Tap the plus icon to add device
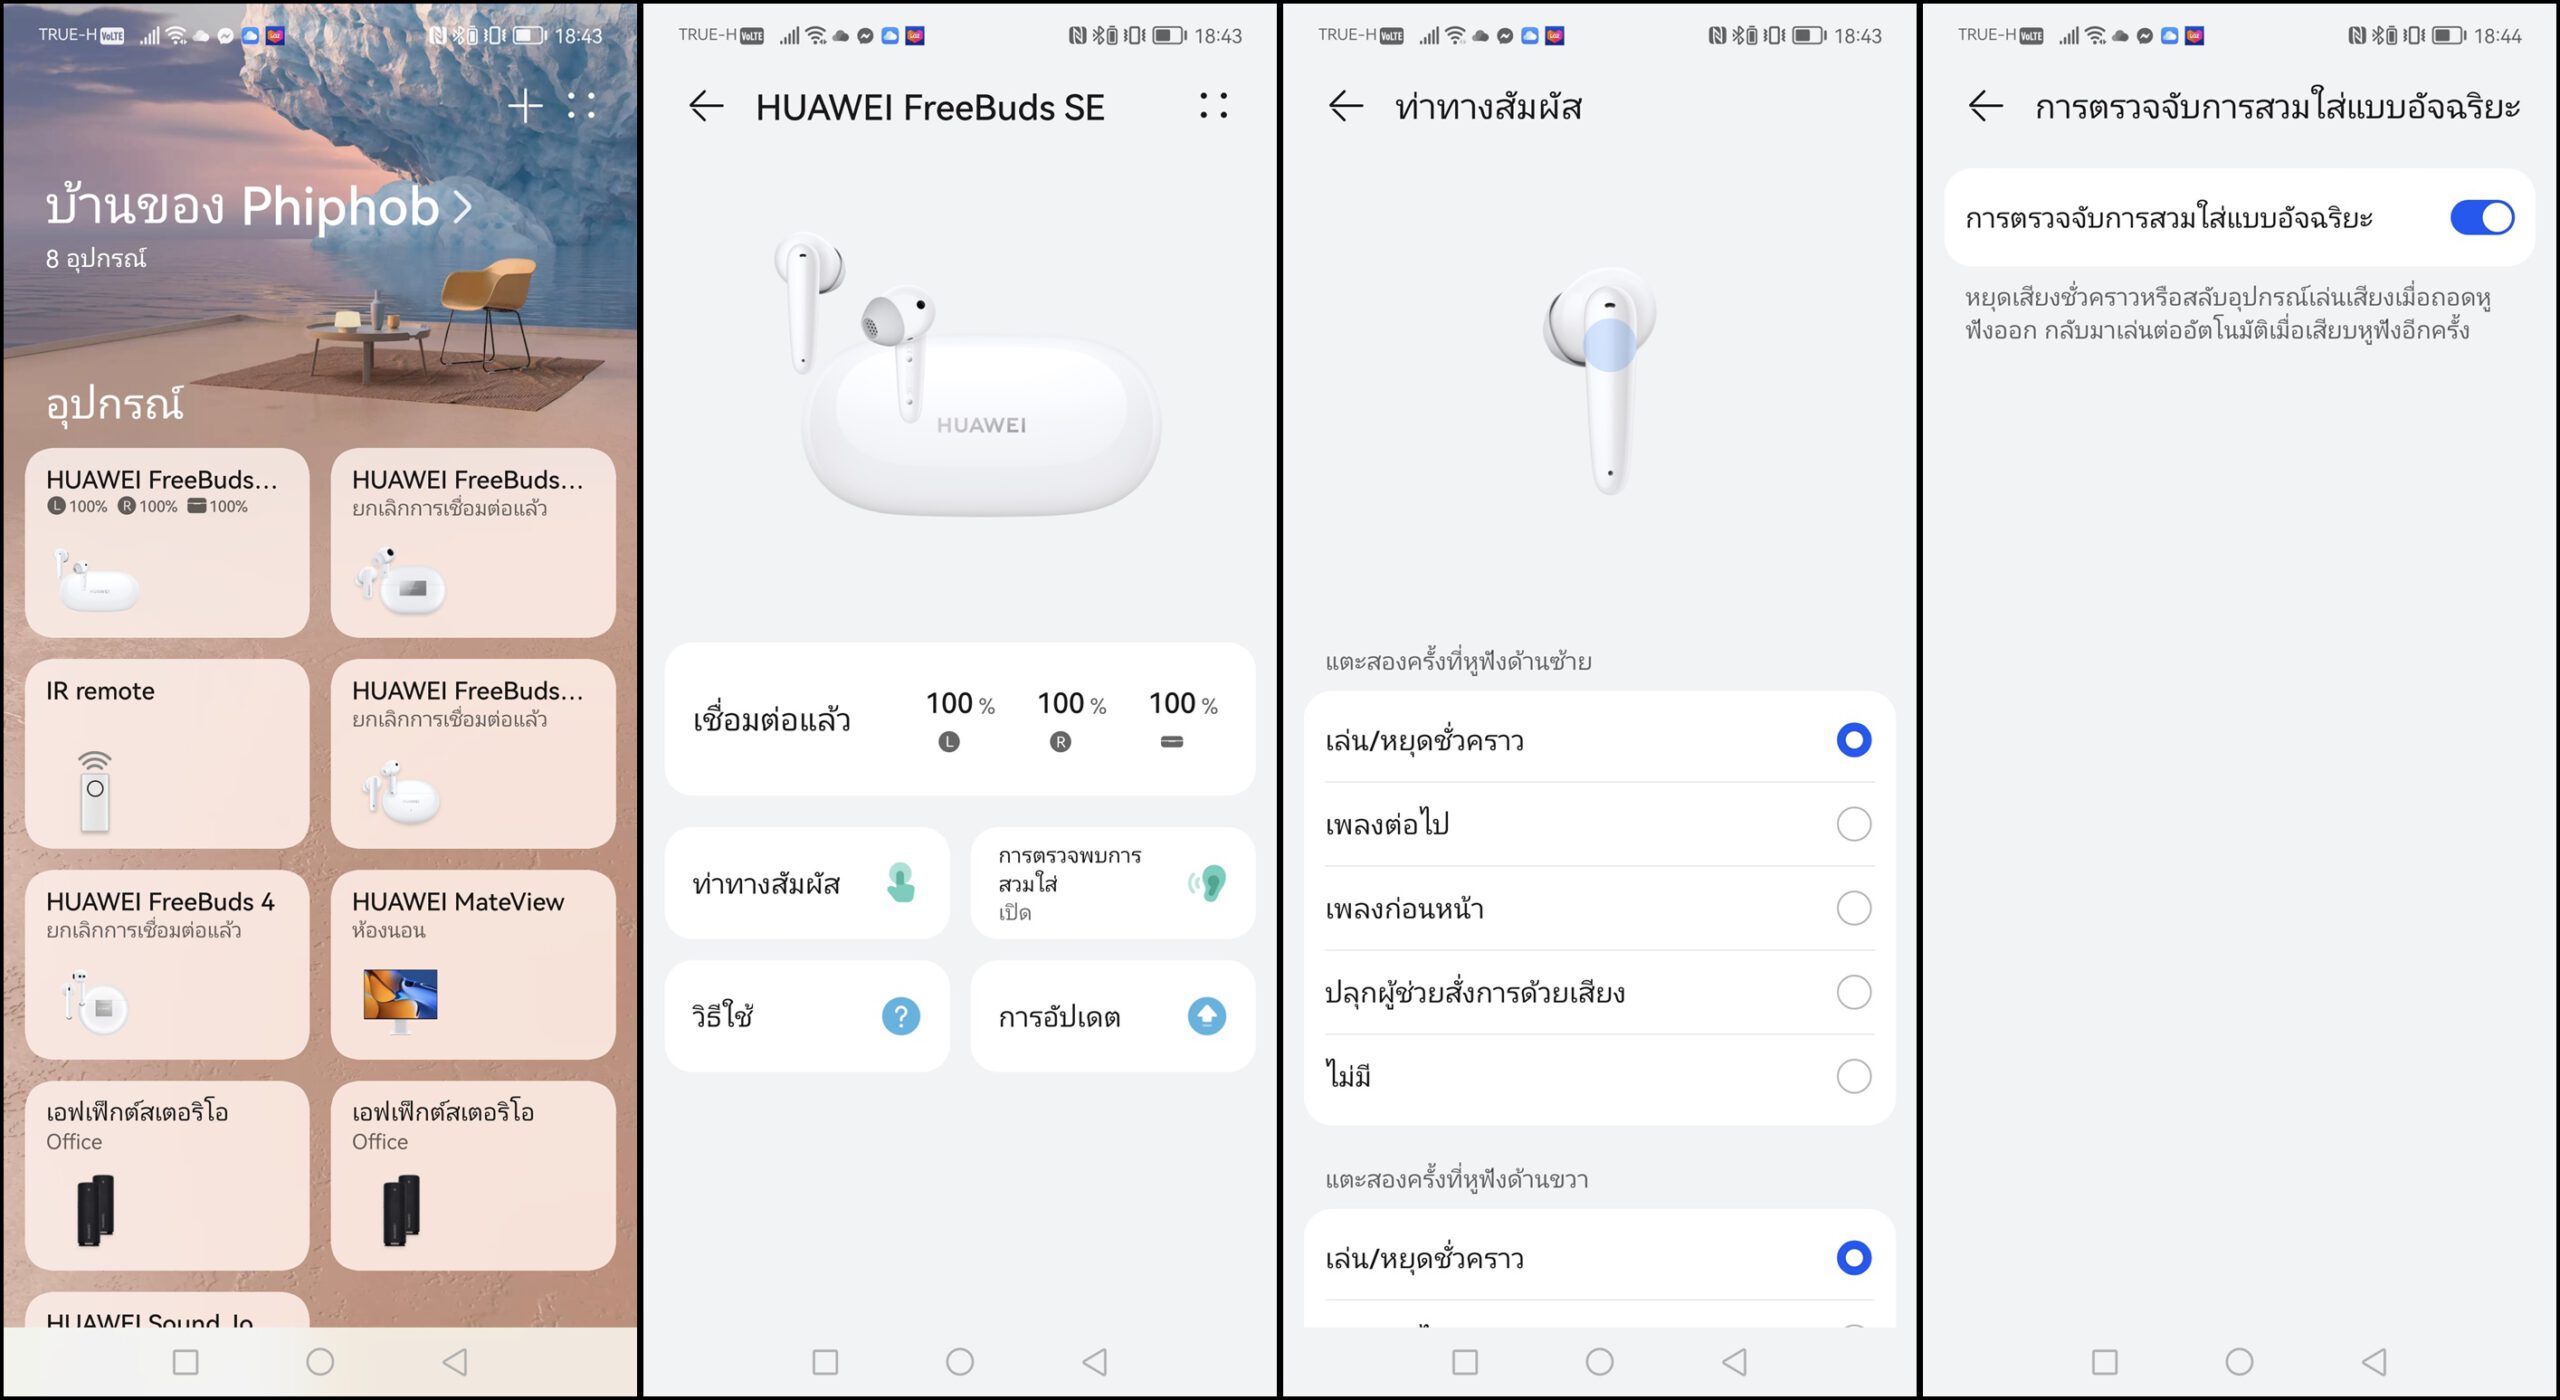2560x1400 pixels. pos(525,106)
